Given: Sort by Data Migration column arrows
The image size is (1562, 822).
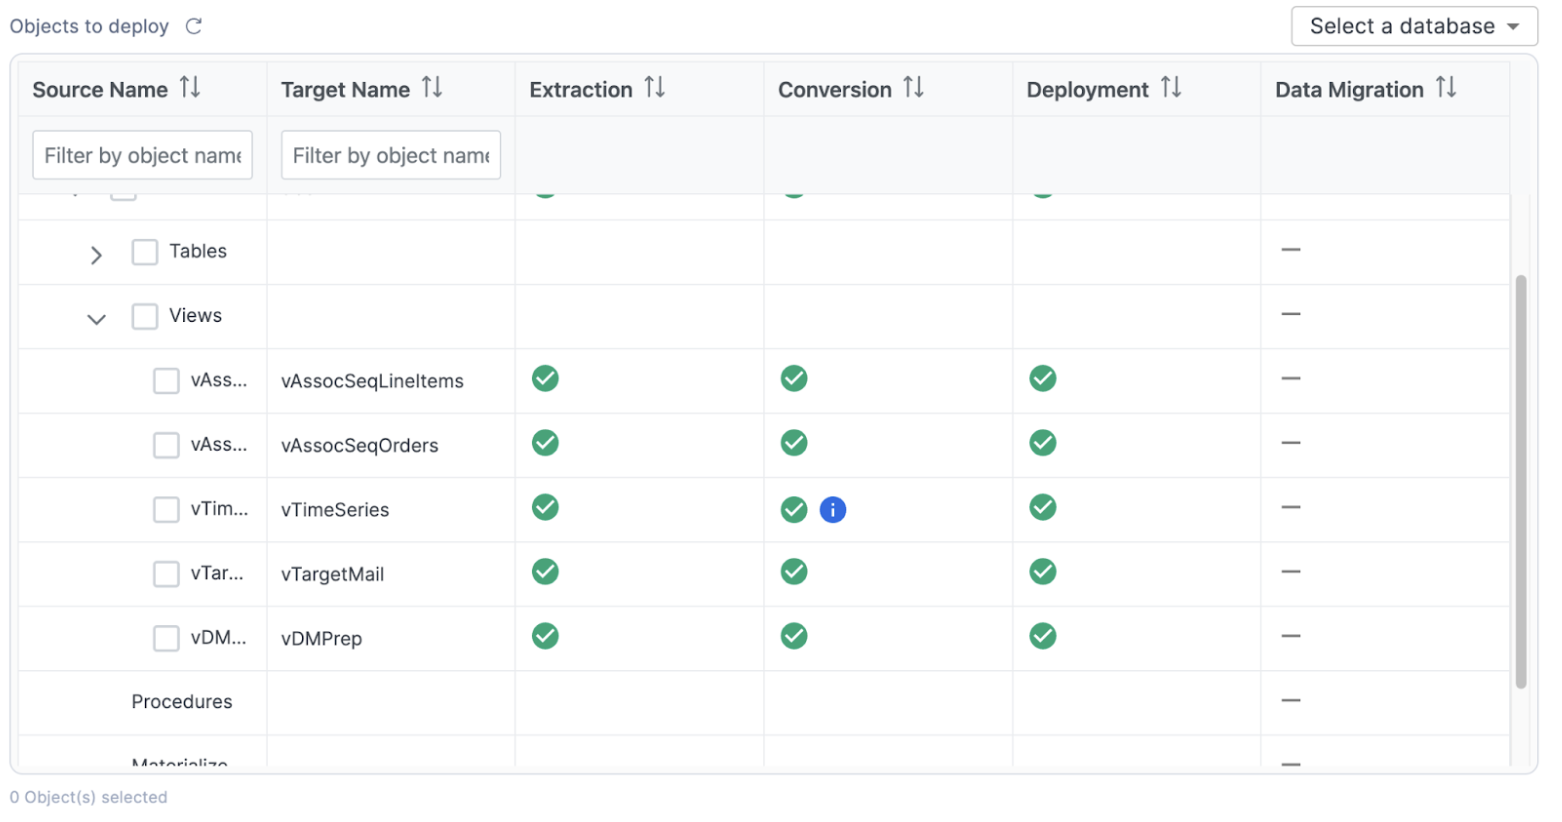Looking at the screenshot, I should (x=1446, y=89).
